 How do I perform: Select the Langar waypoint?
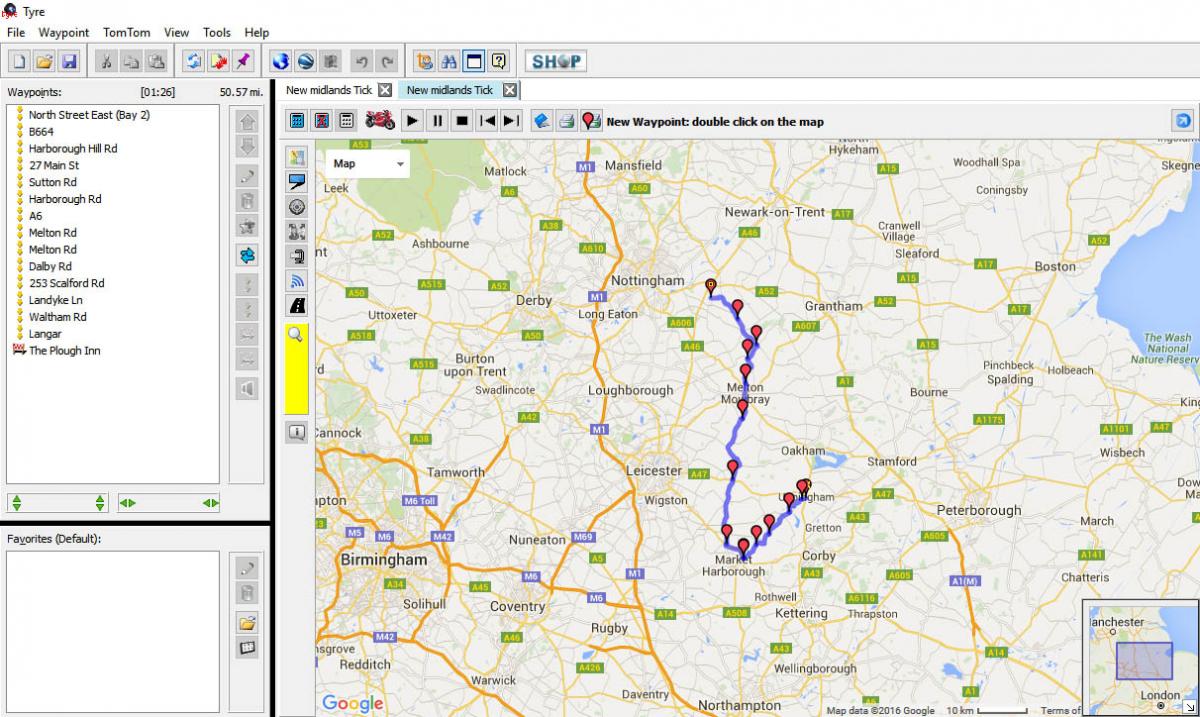tap(45, 334)
